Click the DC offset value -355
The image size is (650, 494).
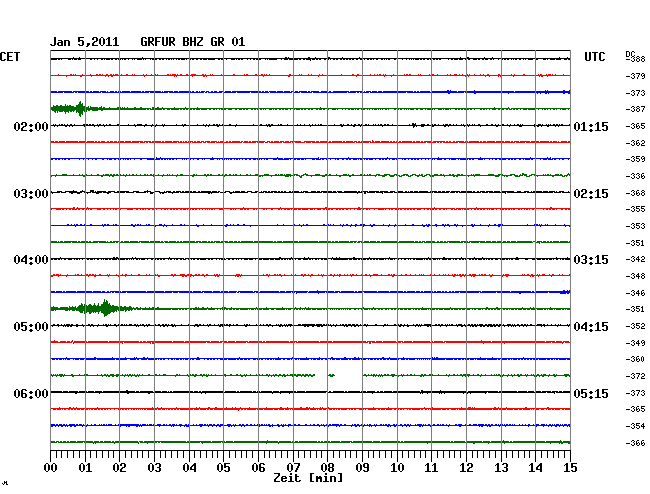tap(635, 209)
